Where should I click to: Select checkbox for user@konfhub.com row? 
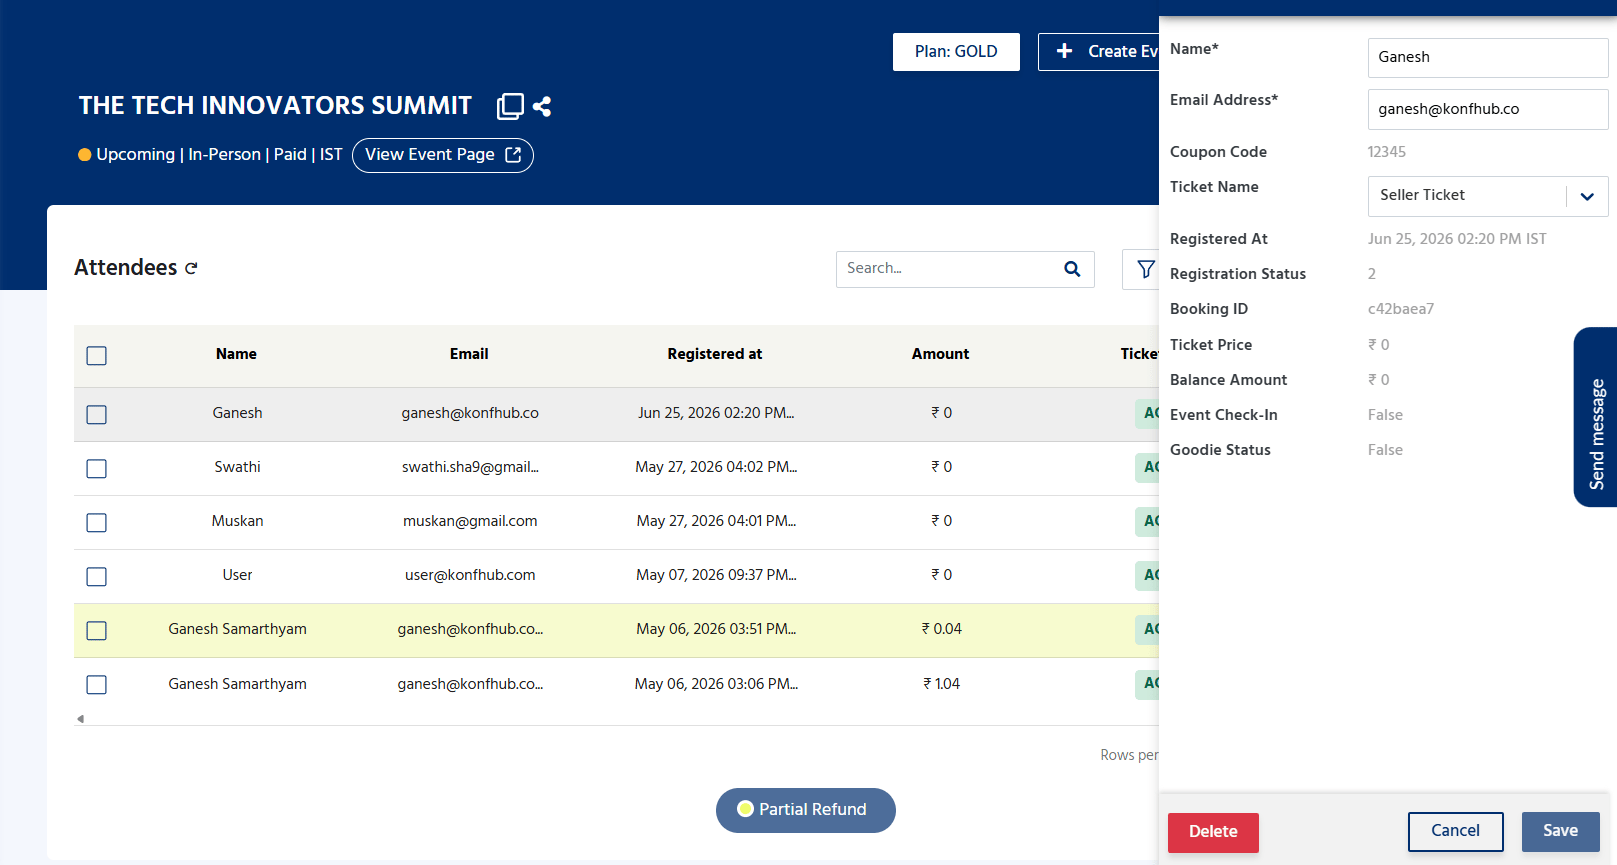tap(97, 577)
